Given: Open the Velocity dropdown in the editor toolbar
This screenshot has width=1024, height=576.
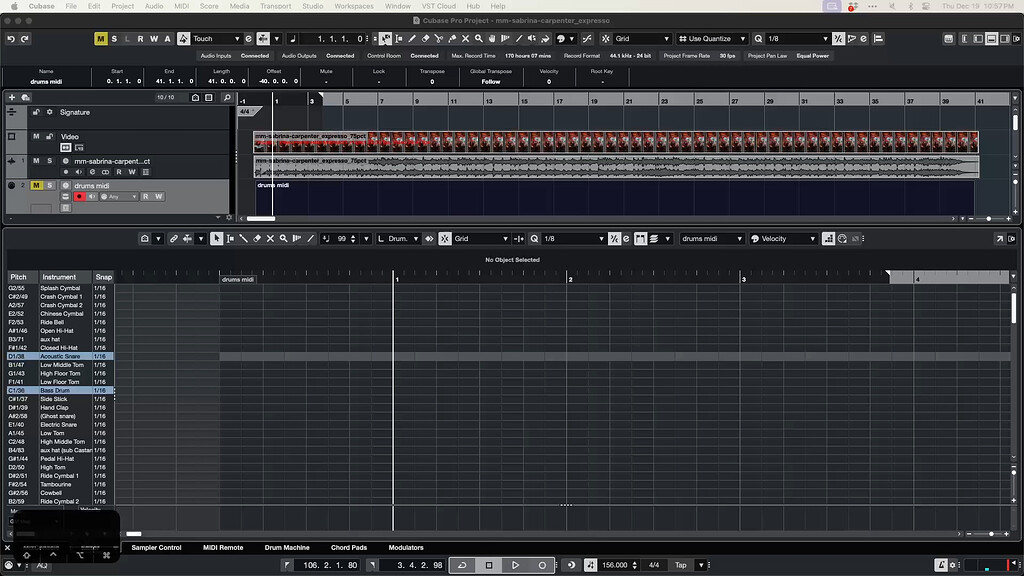Looking at the screenshot, I should pos(785,238).
